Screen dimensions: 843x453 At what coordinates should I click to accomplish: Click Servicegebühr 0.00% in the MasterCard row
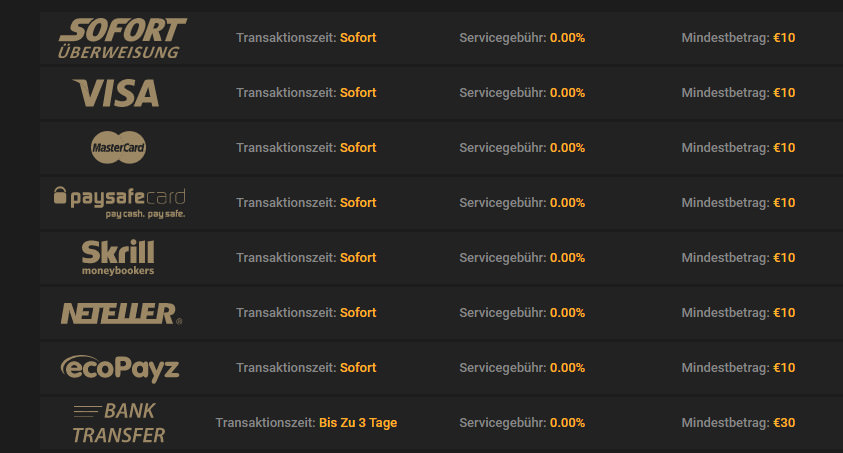pyautogui.click(x=522, y=147)
